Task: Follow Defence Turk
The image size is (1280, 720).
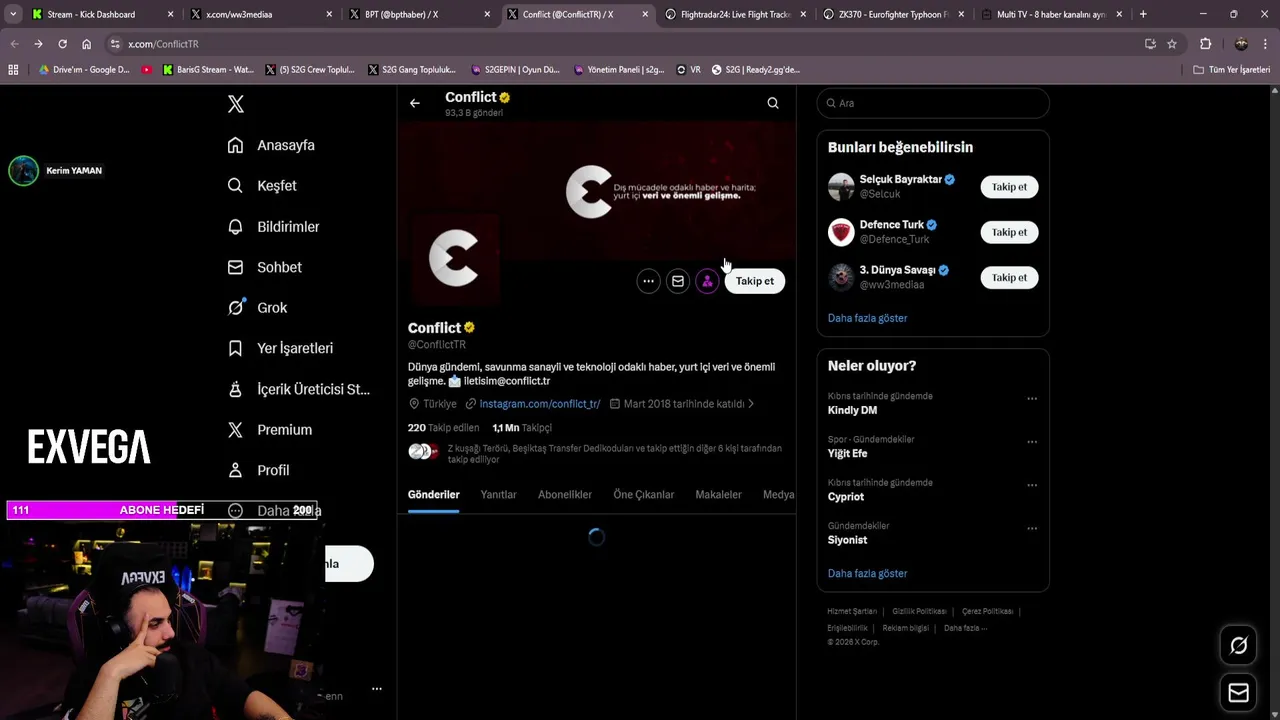Action: point(1009,232)
